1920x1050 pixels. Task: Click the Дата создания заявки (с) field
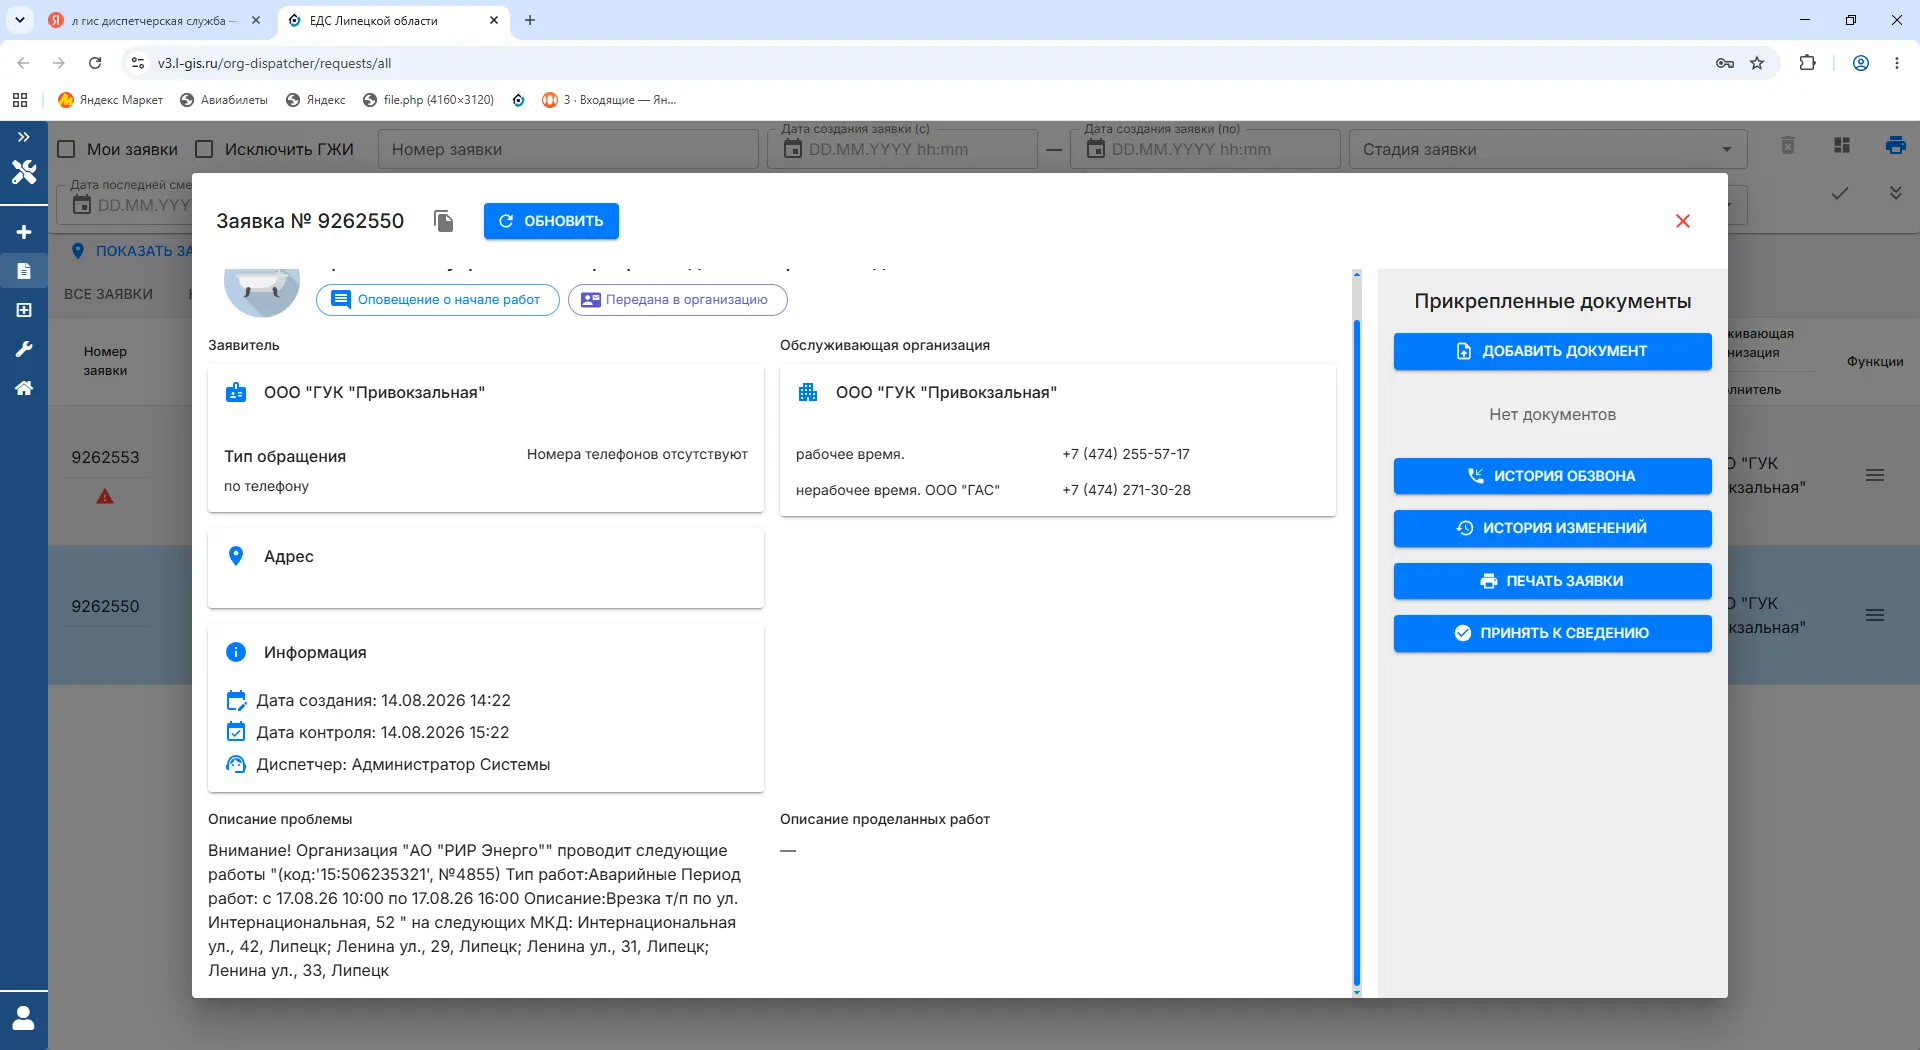902,149
